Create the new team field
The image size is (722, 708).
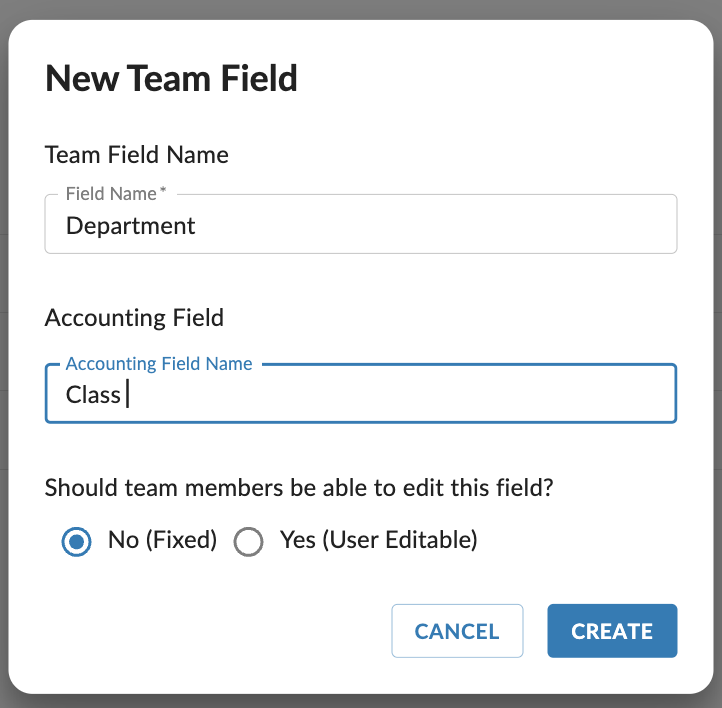(612, 631)
